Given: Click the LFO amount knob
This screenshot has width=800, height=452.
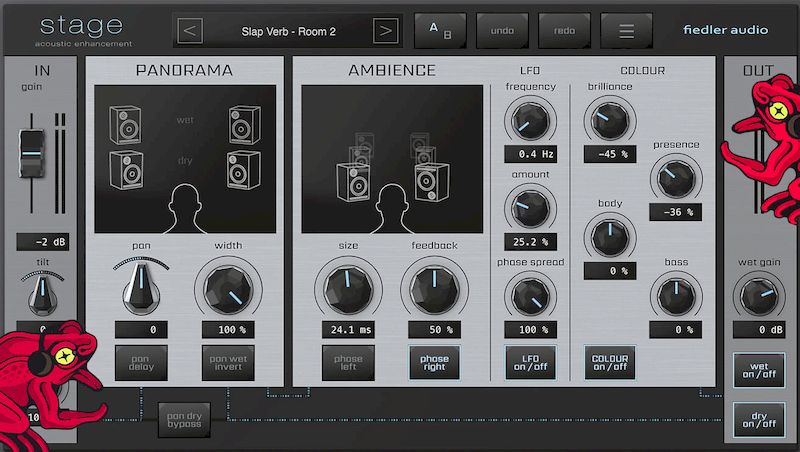Looking at the screenshot, I should (531, 209).
